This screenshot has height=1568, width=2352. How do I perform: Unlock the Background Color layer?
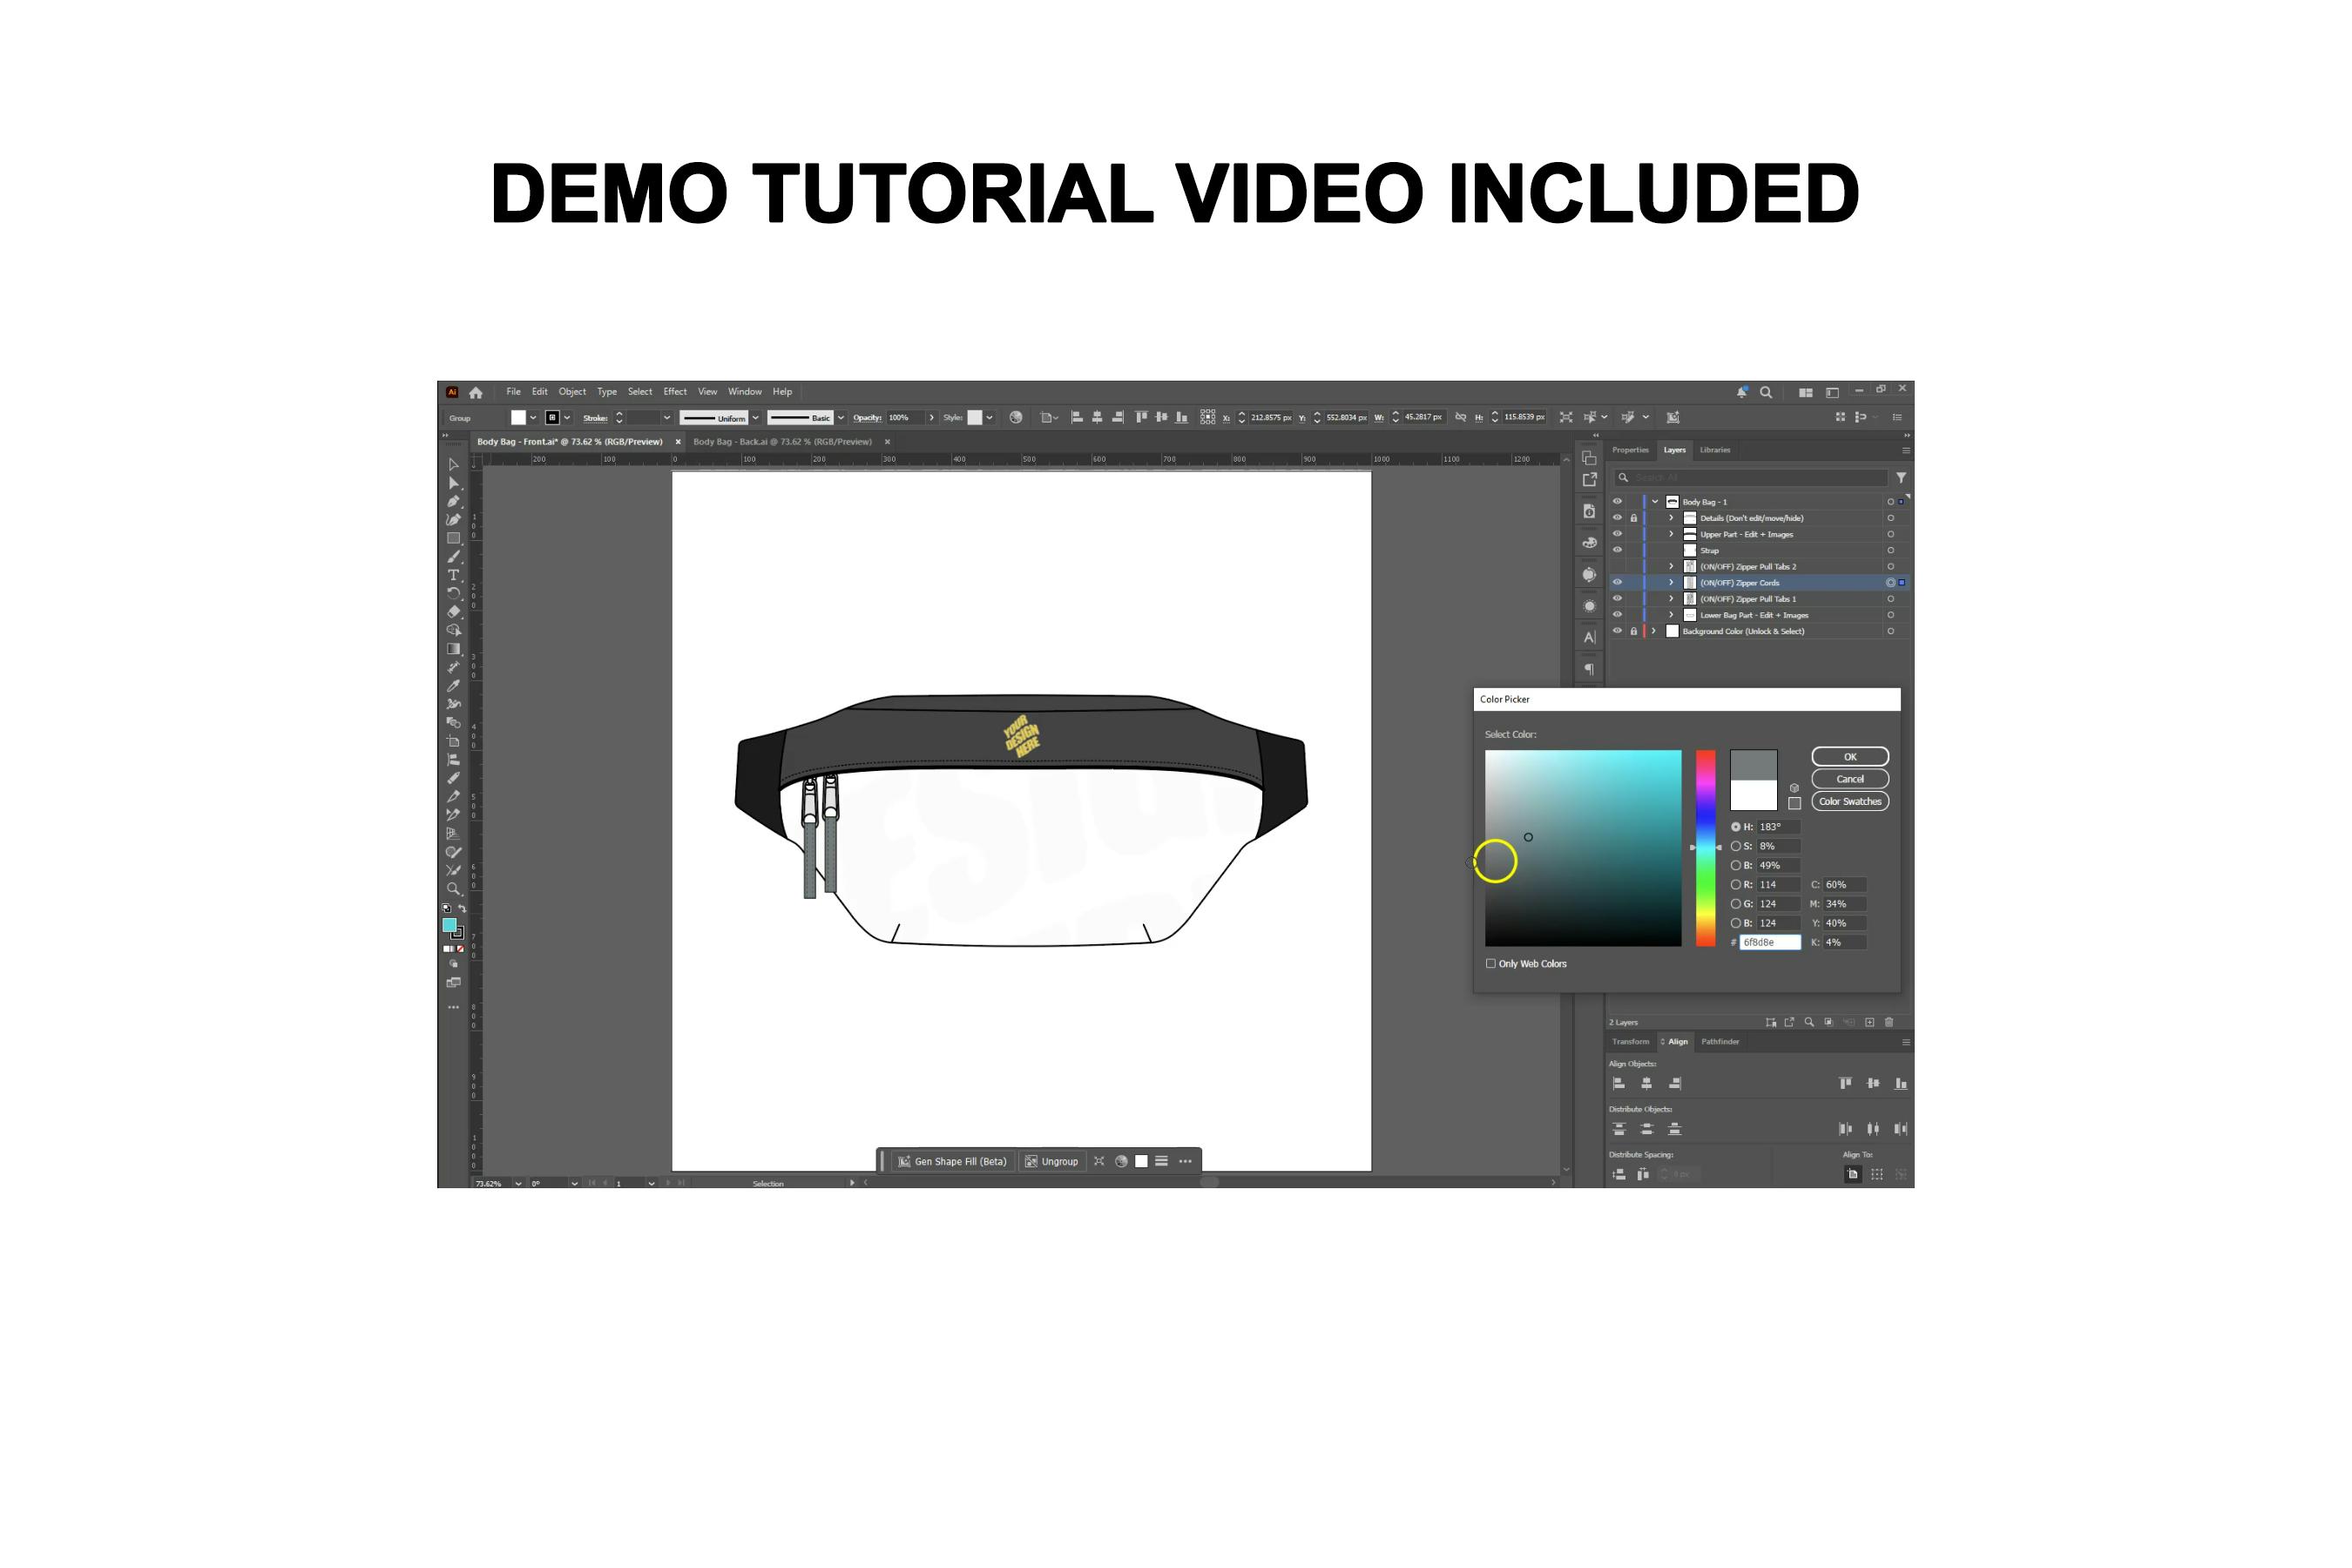pos(1634,631)
